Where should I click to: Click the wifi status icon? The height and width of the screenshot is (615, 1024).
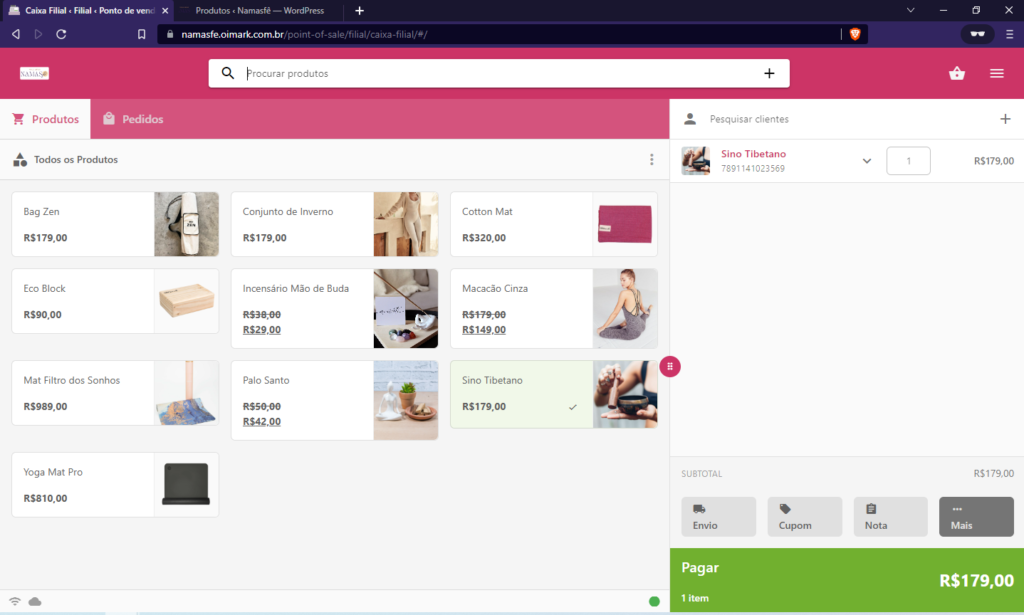[14, 601]
